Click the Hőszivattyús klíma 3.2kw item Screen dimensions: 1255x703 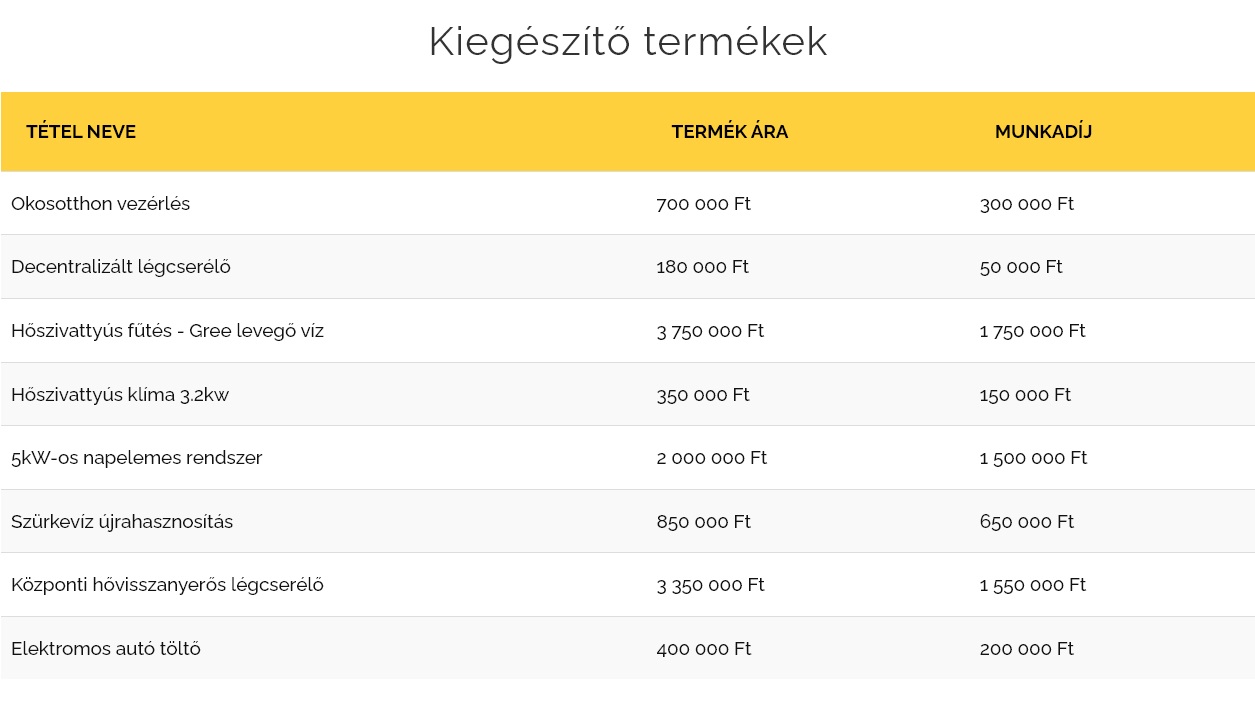(x=120, y=395)
